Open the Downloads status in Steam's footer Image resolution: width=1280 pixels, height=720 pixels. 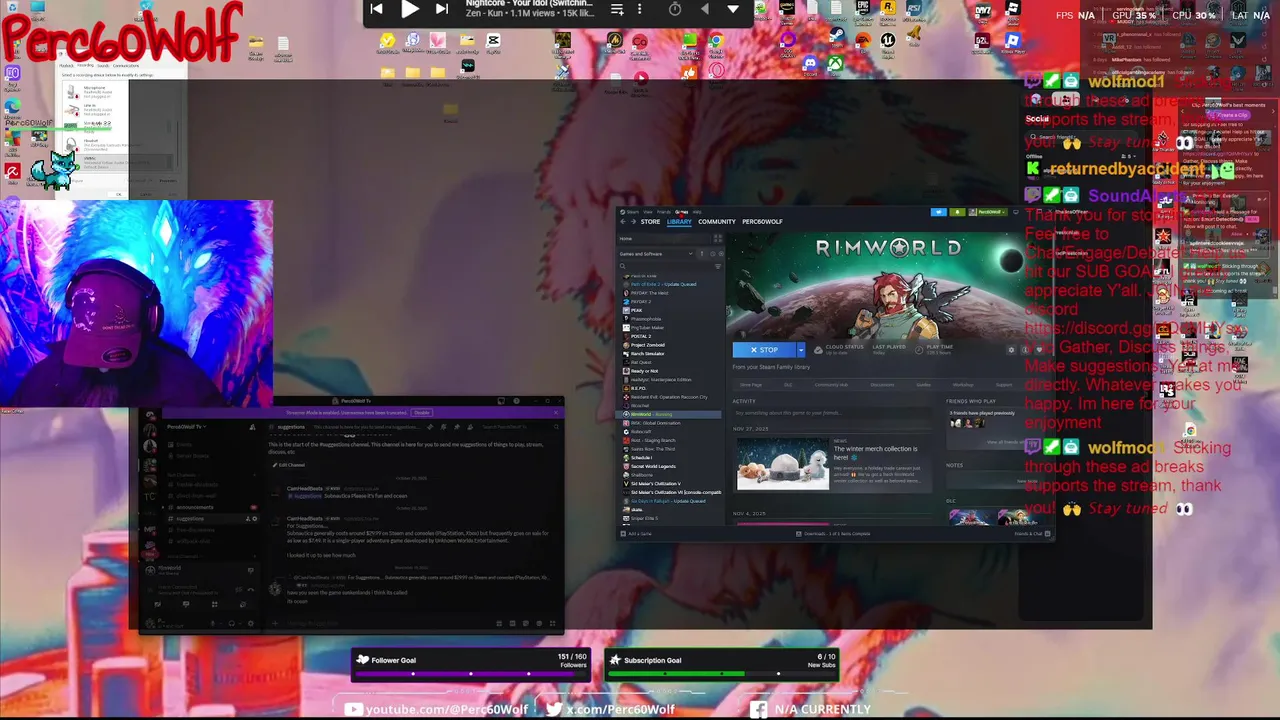point(835,534)
